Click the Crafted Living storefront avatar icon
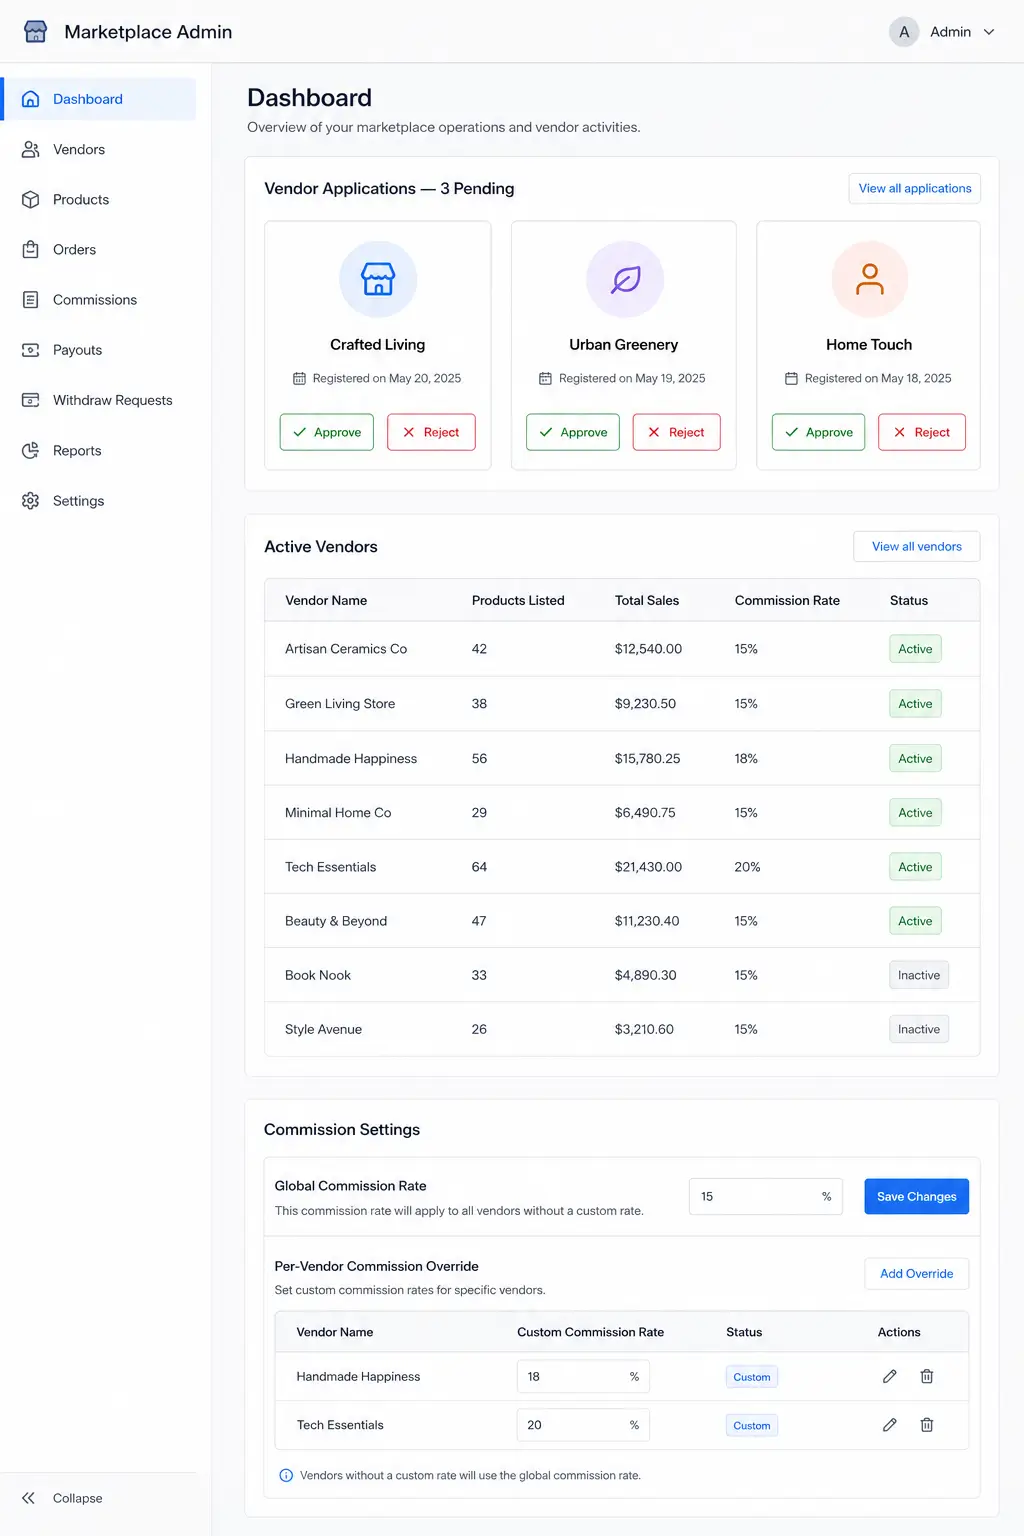Viewport: 1024px width, 1536px height. [x=378, y=279]
